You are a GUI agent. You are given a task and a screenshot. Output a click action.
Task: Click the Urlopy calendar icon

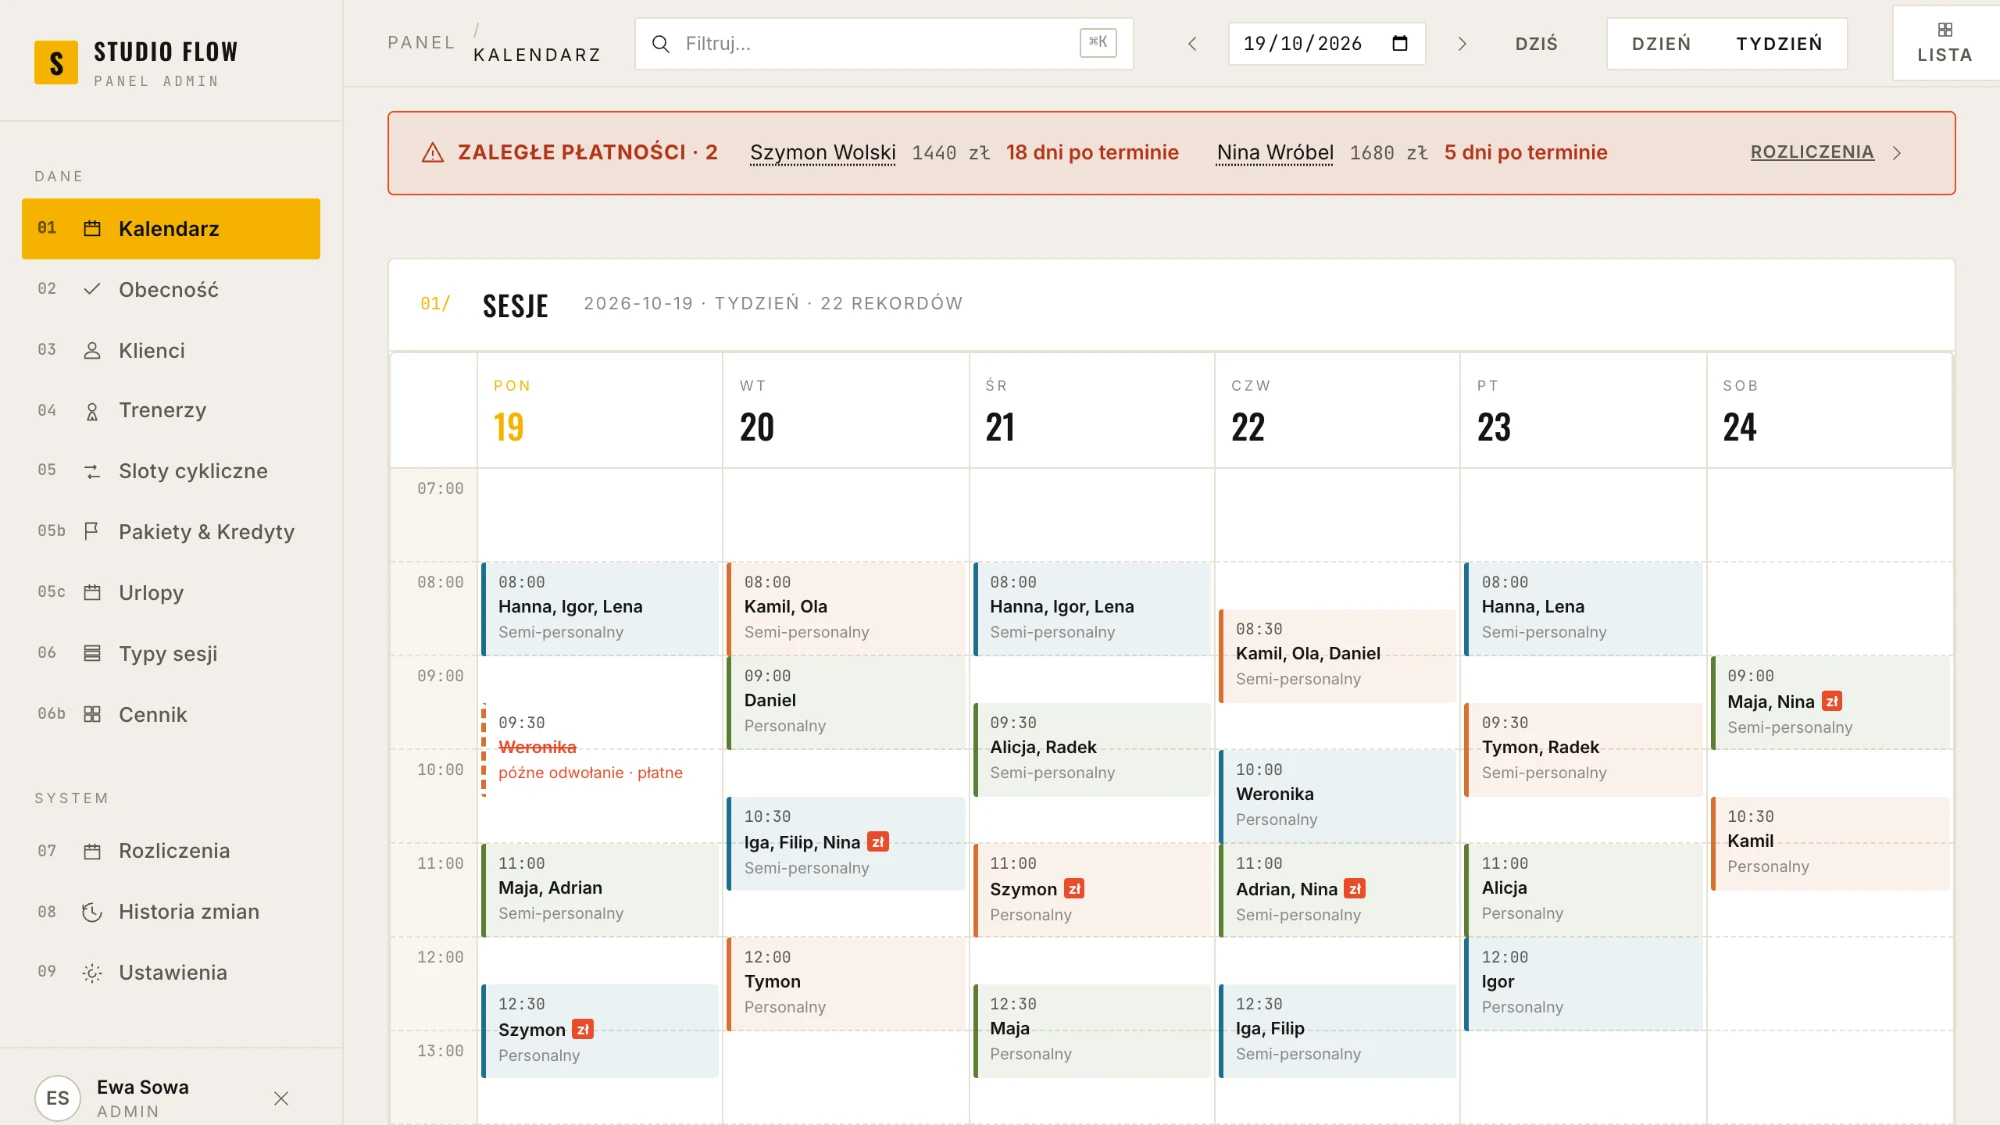tap(92, 593)
